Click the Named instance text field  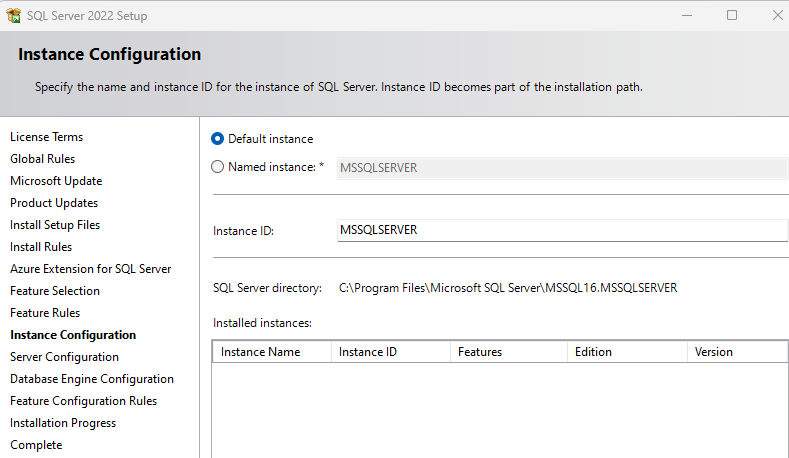click(563, 168)
